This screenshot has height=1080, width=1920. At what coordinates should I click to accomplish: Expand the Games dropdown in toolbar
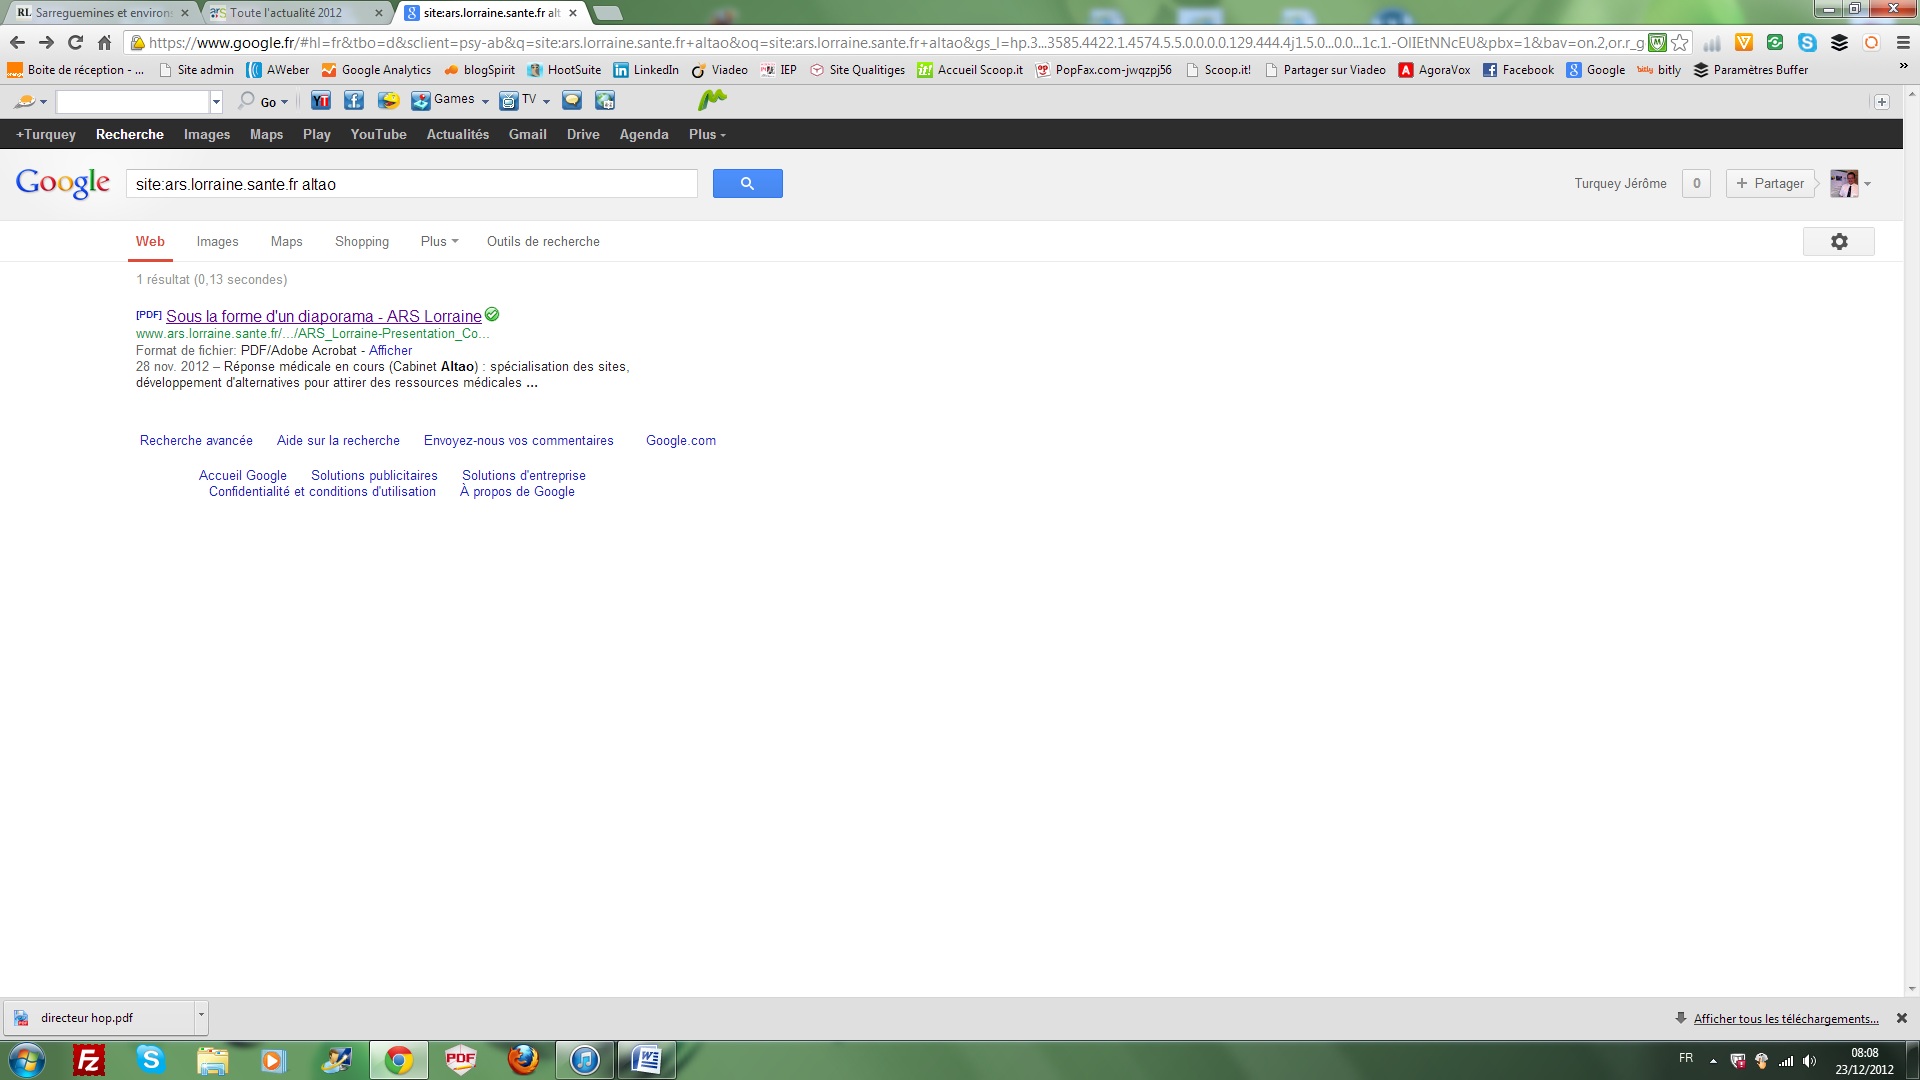click(485, 101)
